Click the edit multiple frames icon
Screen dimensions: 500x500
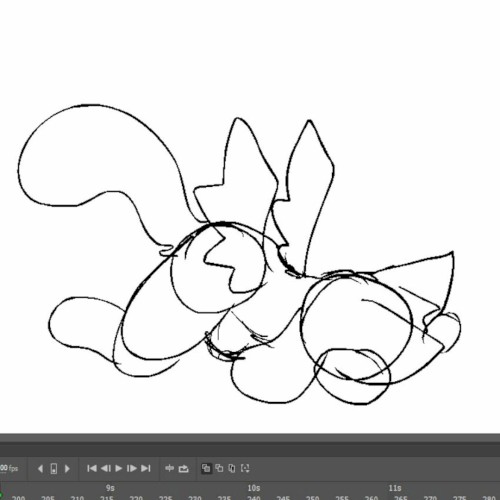[x=232, y=468]
